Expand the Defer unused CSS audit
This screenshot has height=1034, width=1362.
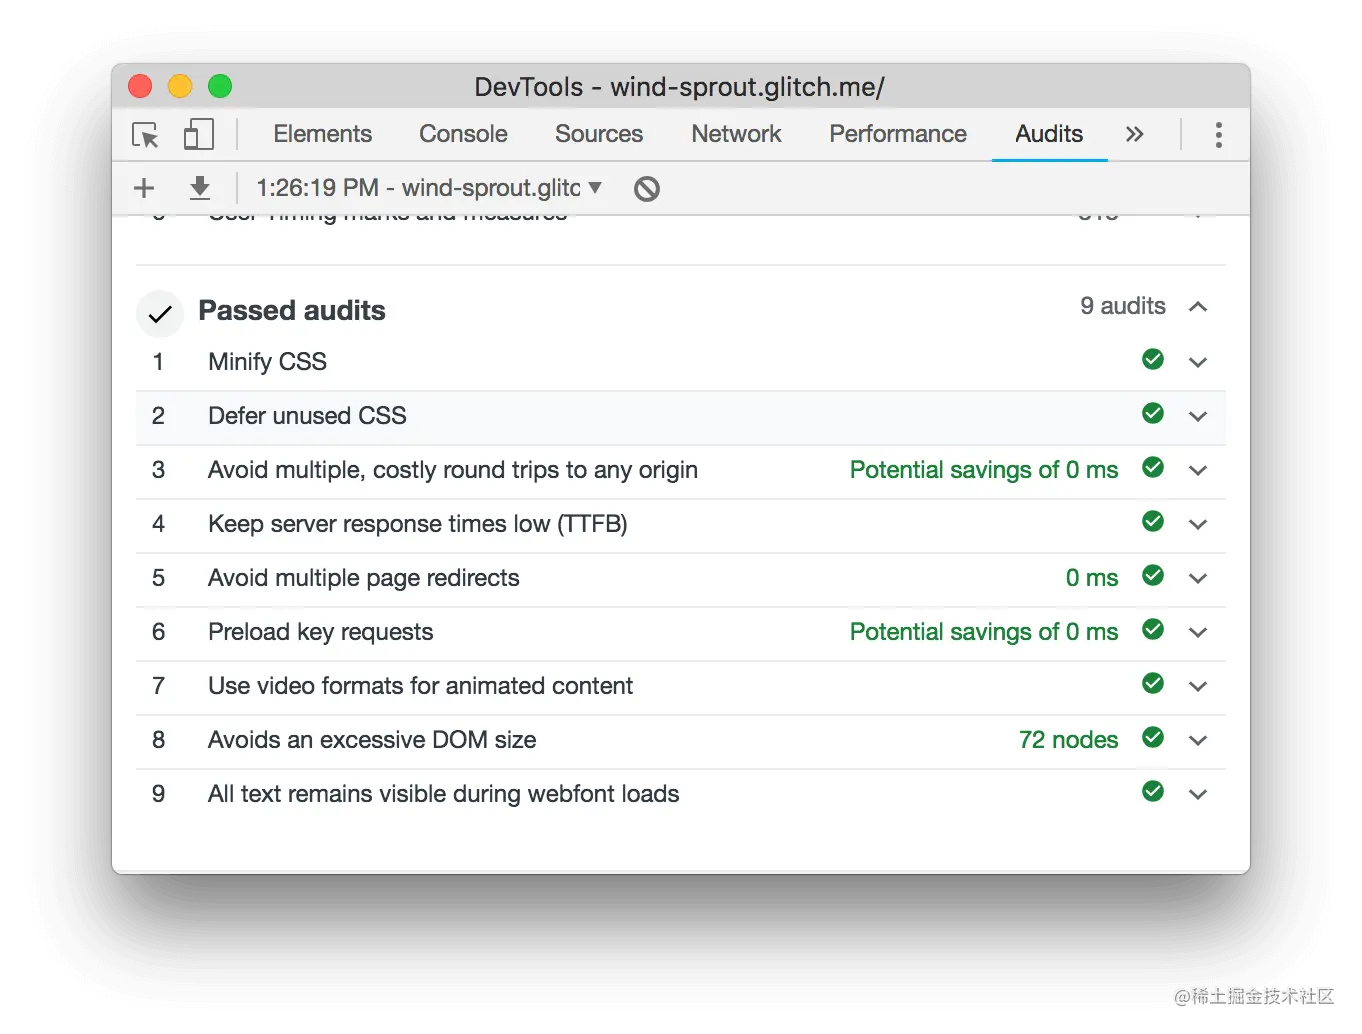[x=1198, y=416]
